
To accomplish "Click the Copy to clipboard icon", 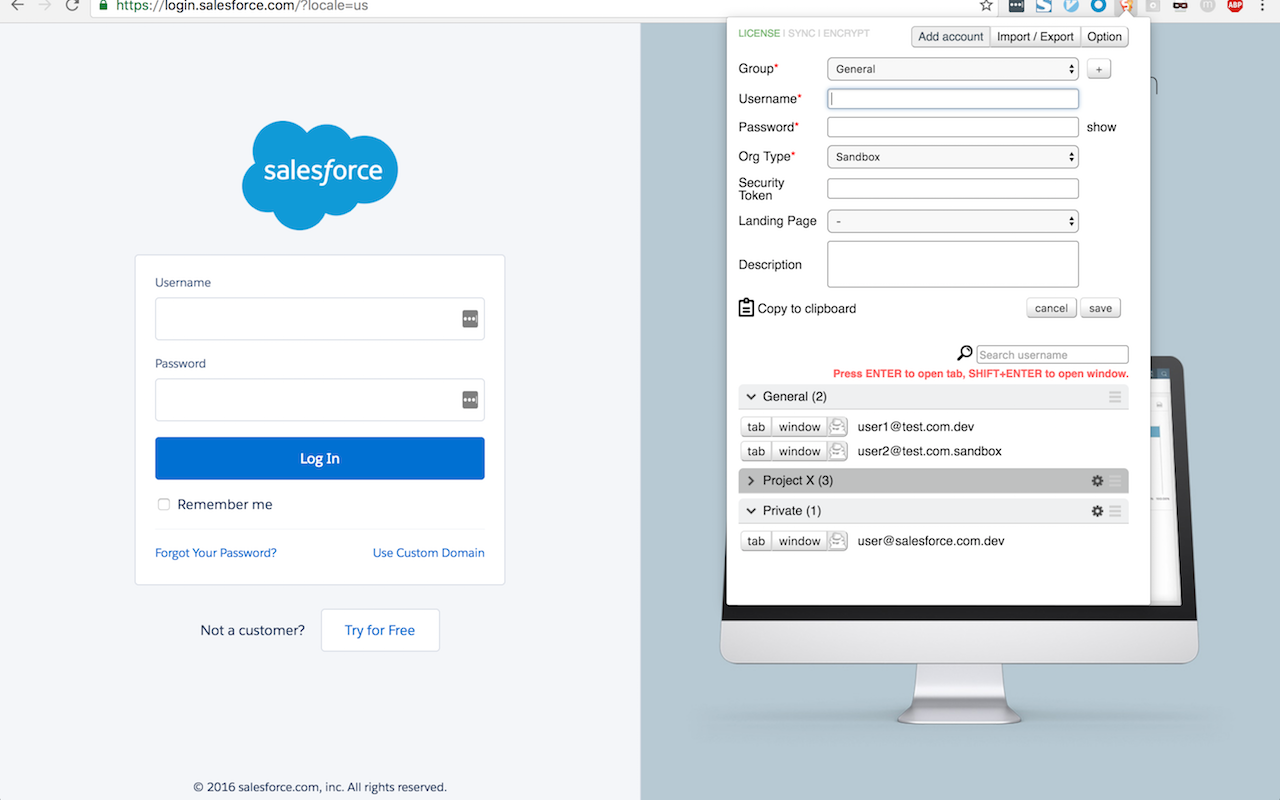I will tap(746, 307).
